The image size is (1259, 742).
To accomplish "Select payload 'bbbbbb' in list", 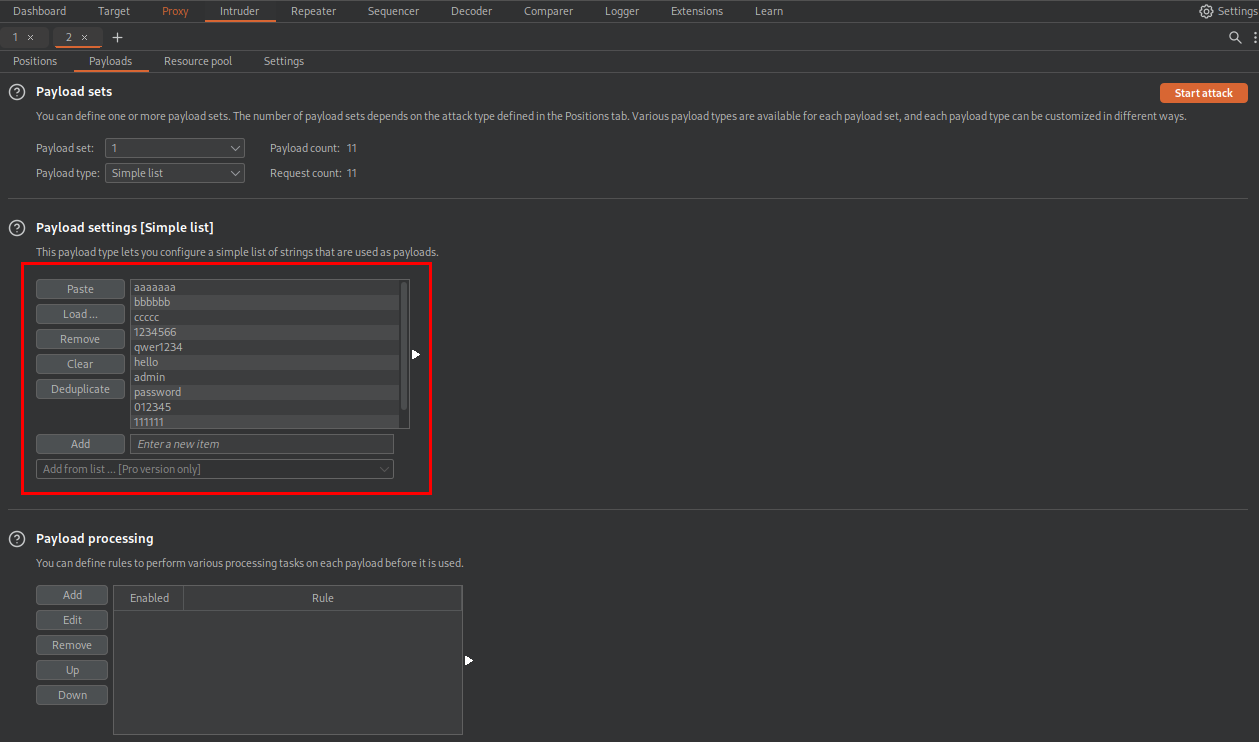I will coord(265,302).
